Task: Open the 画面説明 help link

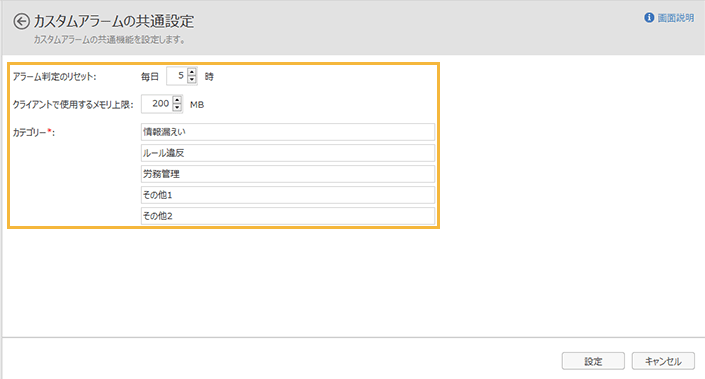Action: point(676,18)
